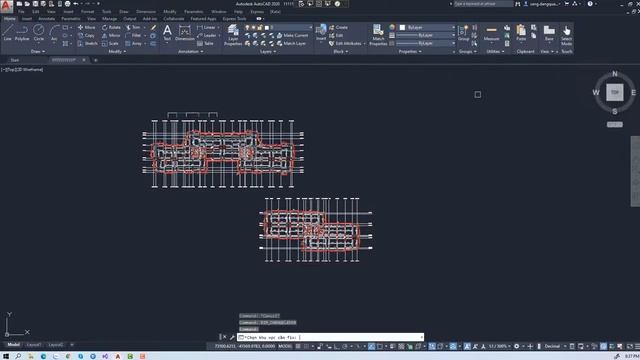
Task: Expand the Block panel
Action: pyautogui.click(x=341, y=51)
